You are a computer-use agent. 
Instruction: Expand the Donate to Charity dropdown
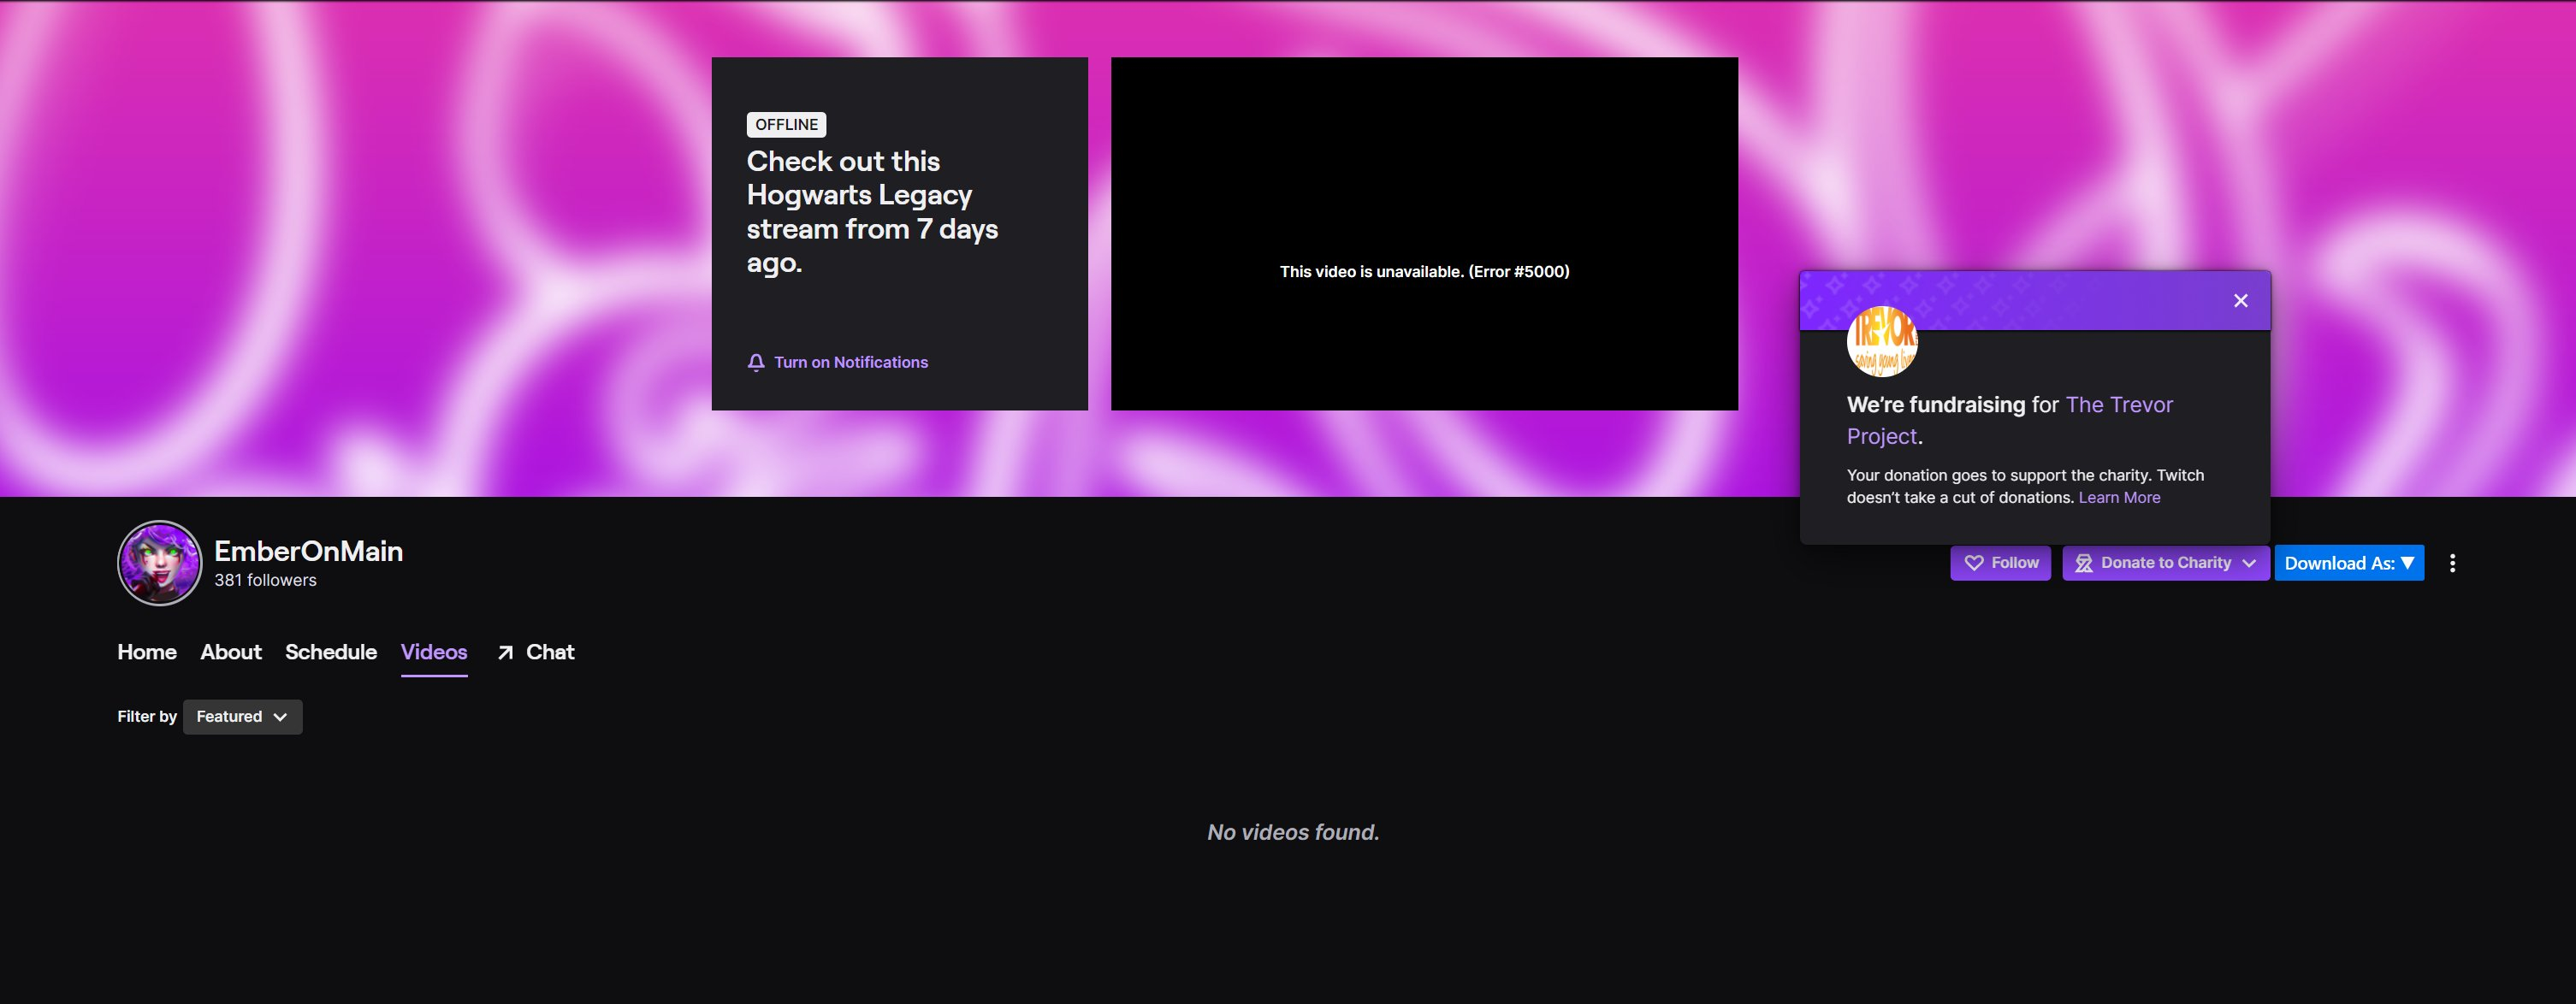click(x=2165, y=563)
